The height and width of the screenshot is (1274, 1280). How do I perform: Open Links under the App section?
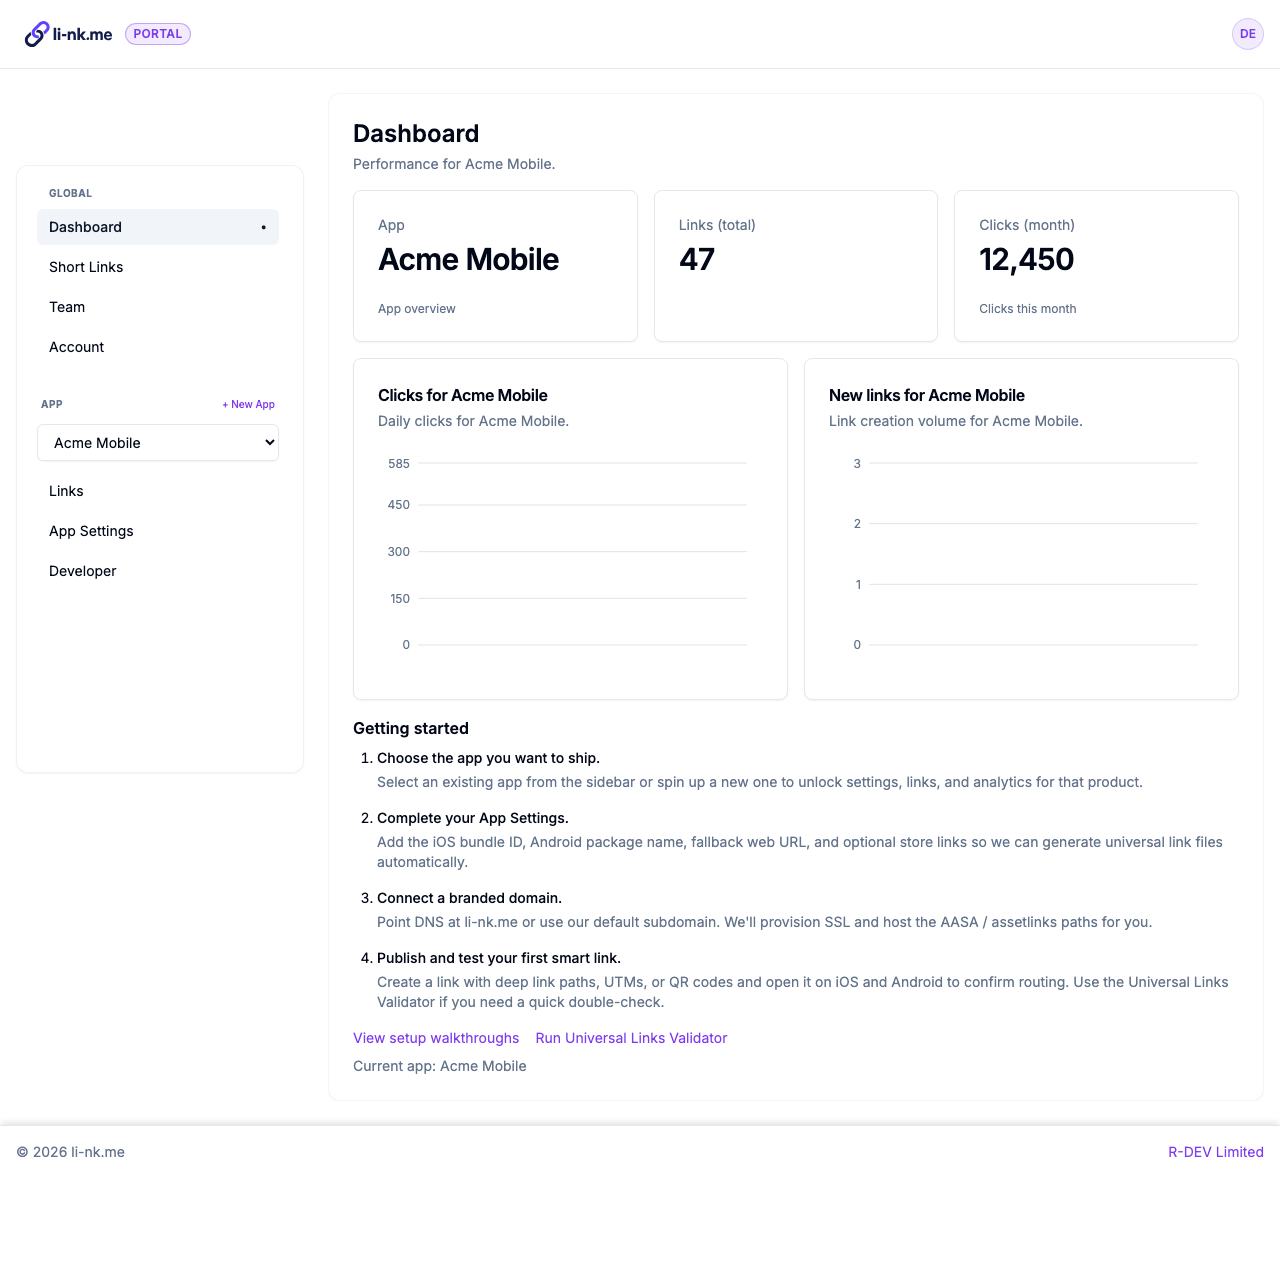[66, 491]
